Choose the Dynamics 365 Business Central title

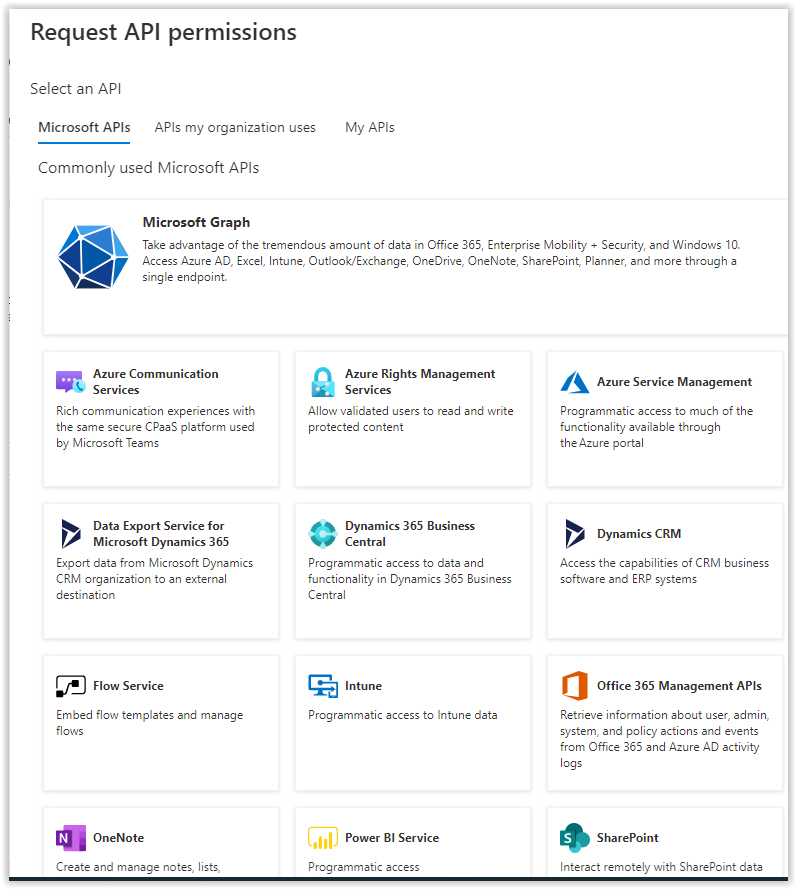(x=409, y=534)
